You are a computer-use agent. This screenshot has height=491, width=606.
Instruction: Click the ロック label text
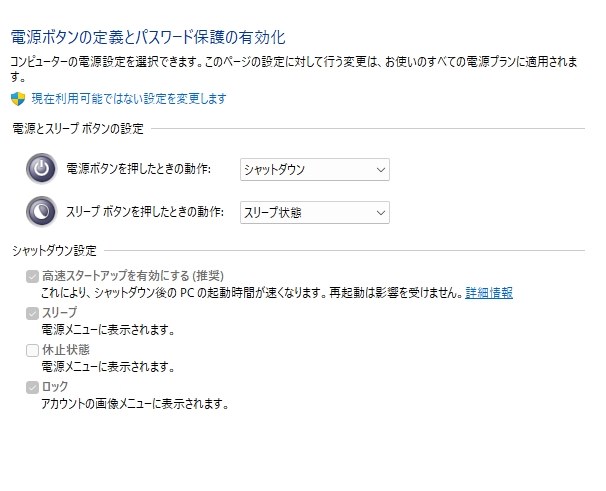[55, 387]
